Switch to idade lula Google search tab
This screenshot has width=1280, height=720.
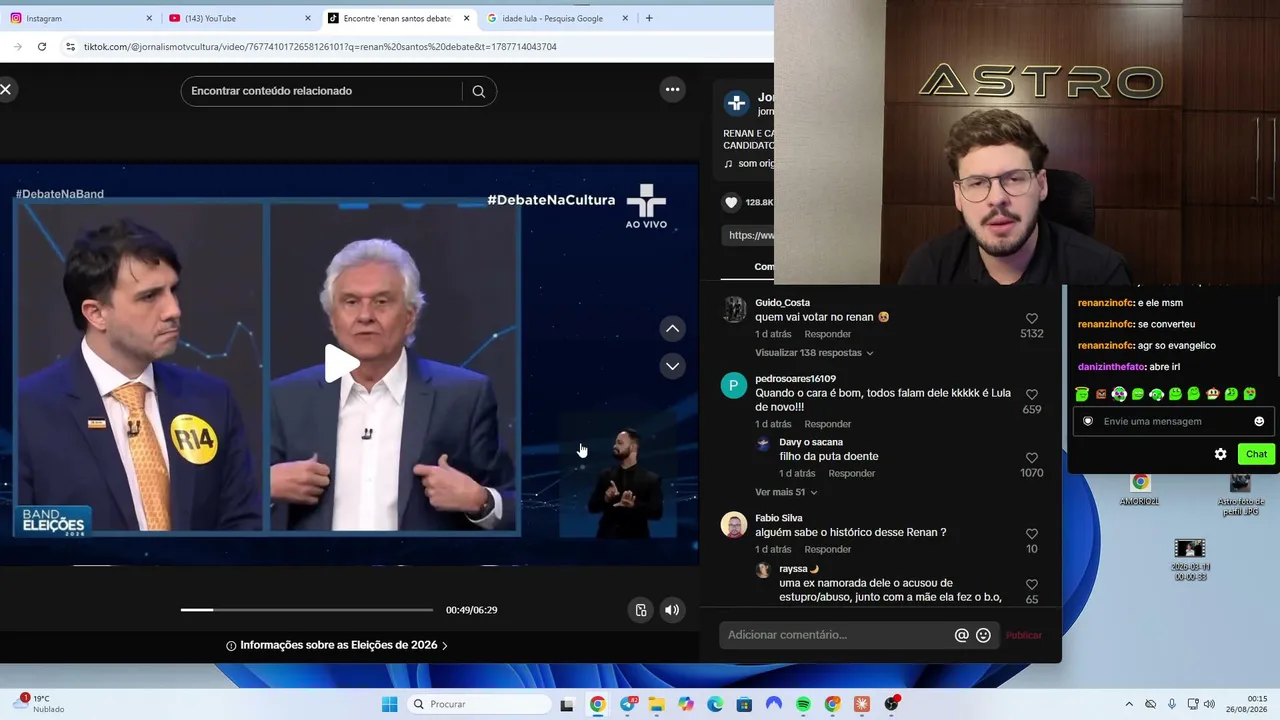(x=557, y=18)
